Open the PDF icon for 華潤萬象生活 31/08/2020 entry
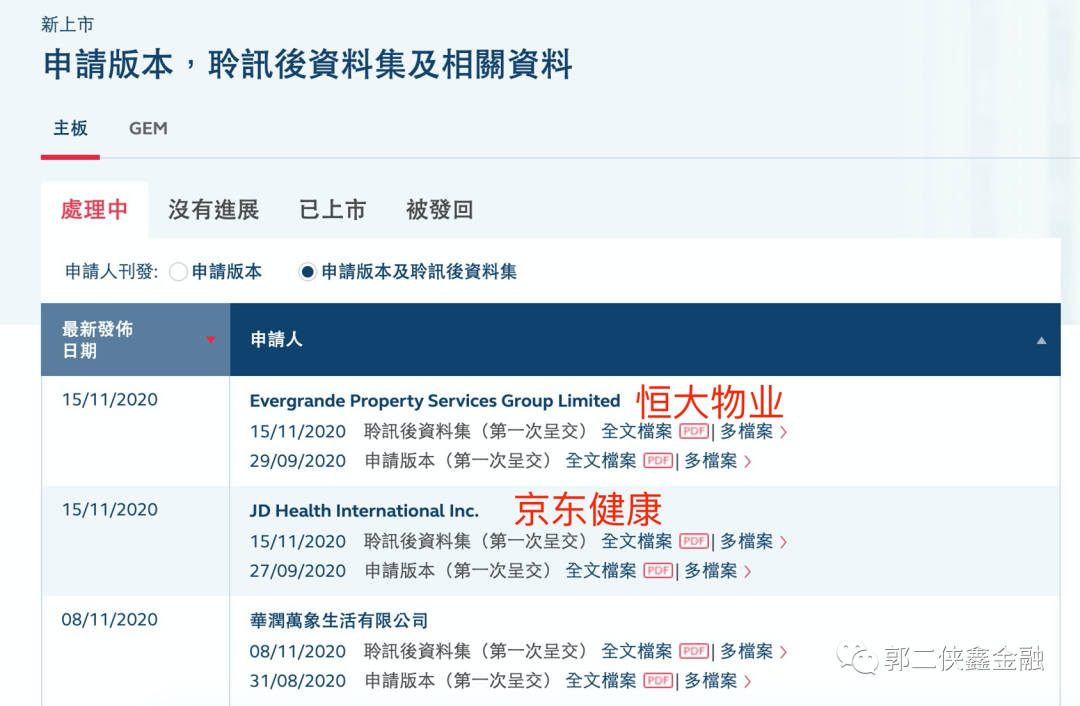Image resolution: width=1080 pixels, height=706 pixels. [658, 681]
